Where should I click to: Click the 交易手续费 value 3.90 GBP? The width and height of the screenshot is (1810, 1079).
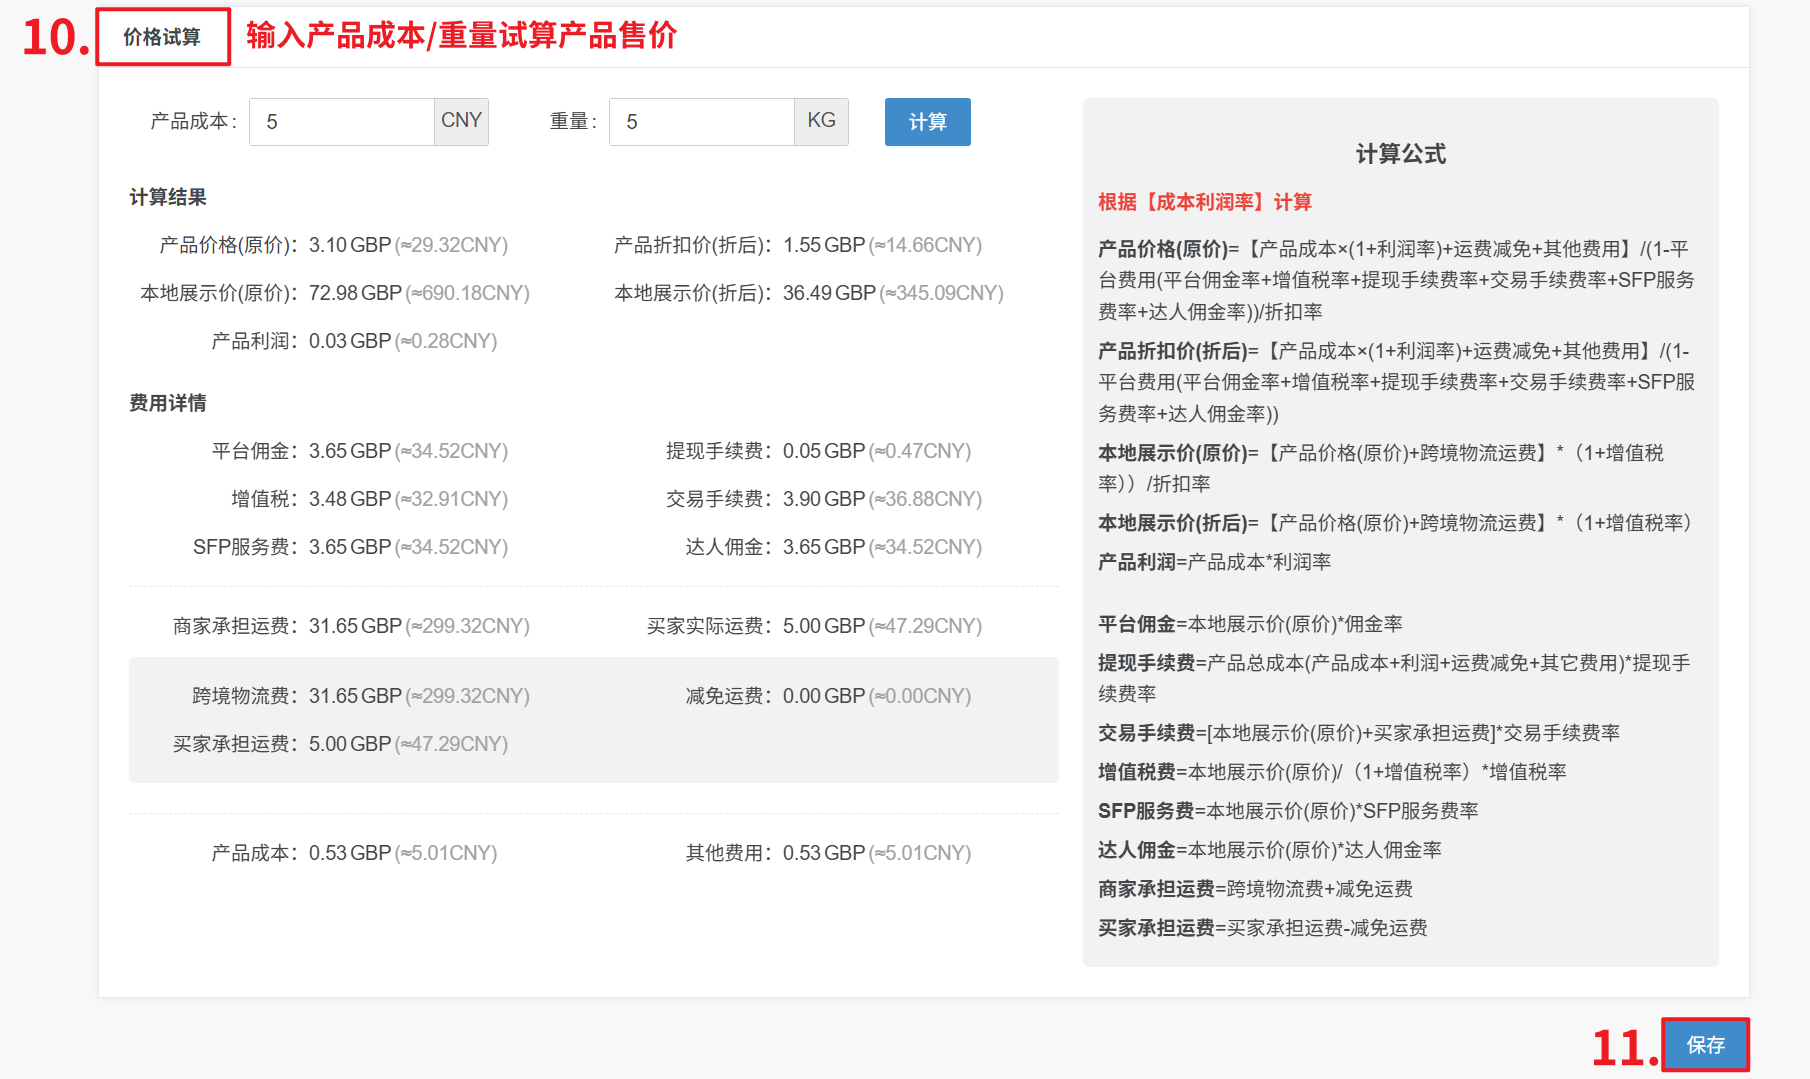tap(823, 499)
